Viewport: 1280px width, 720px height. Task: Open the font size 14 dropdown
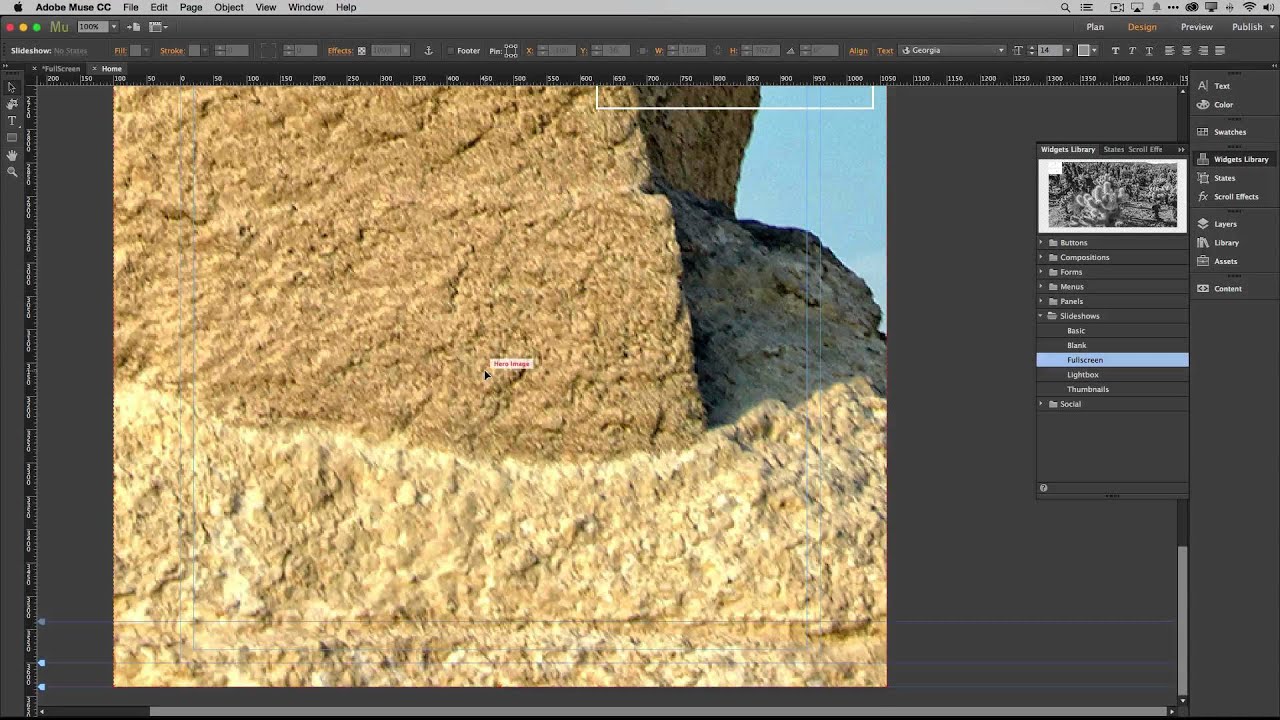[x=1067, y=50]
